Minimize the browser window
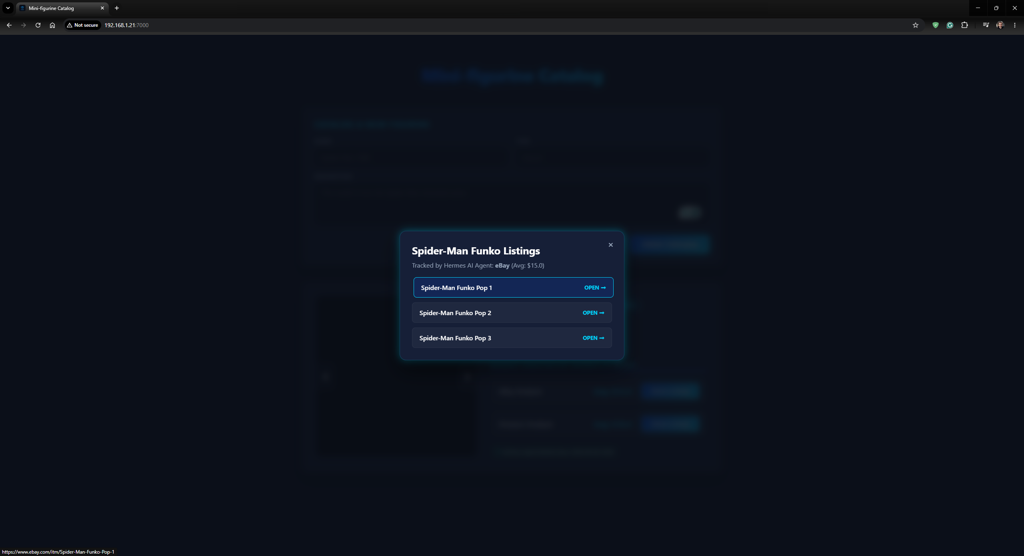Image resolution: width=1024 pixels, height=556 pixels. [x=978, y=8]
